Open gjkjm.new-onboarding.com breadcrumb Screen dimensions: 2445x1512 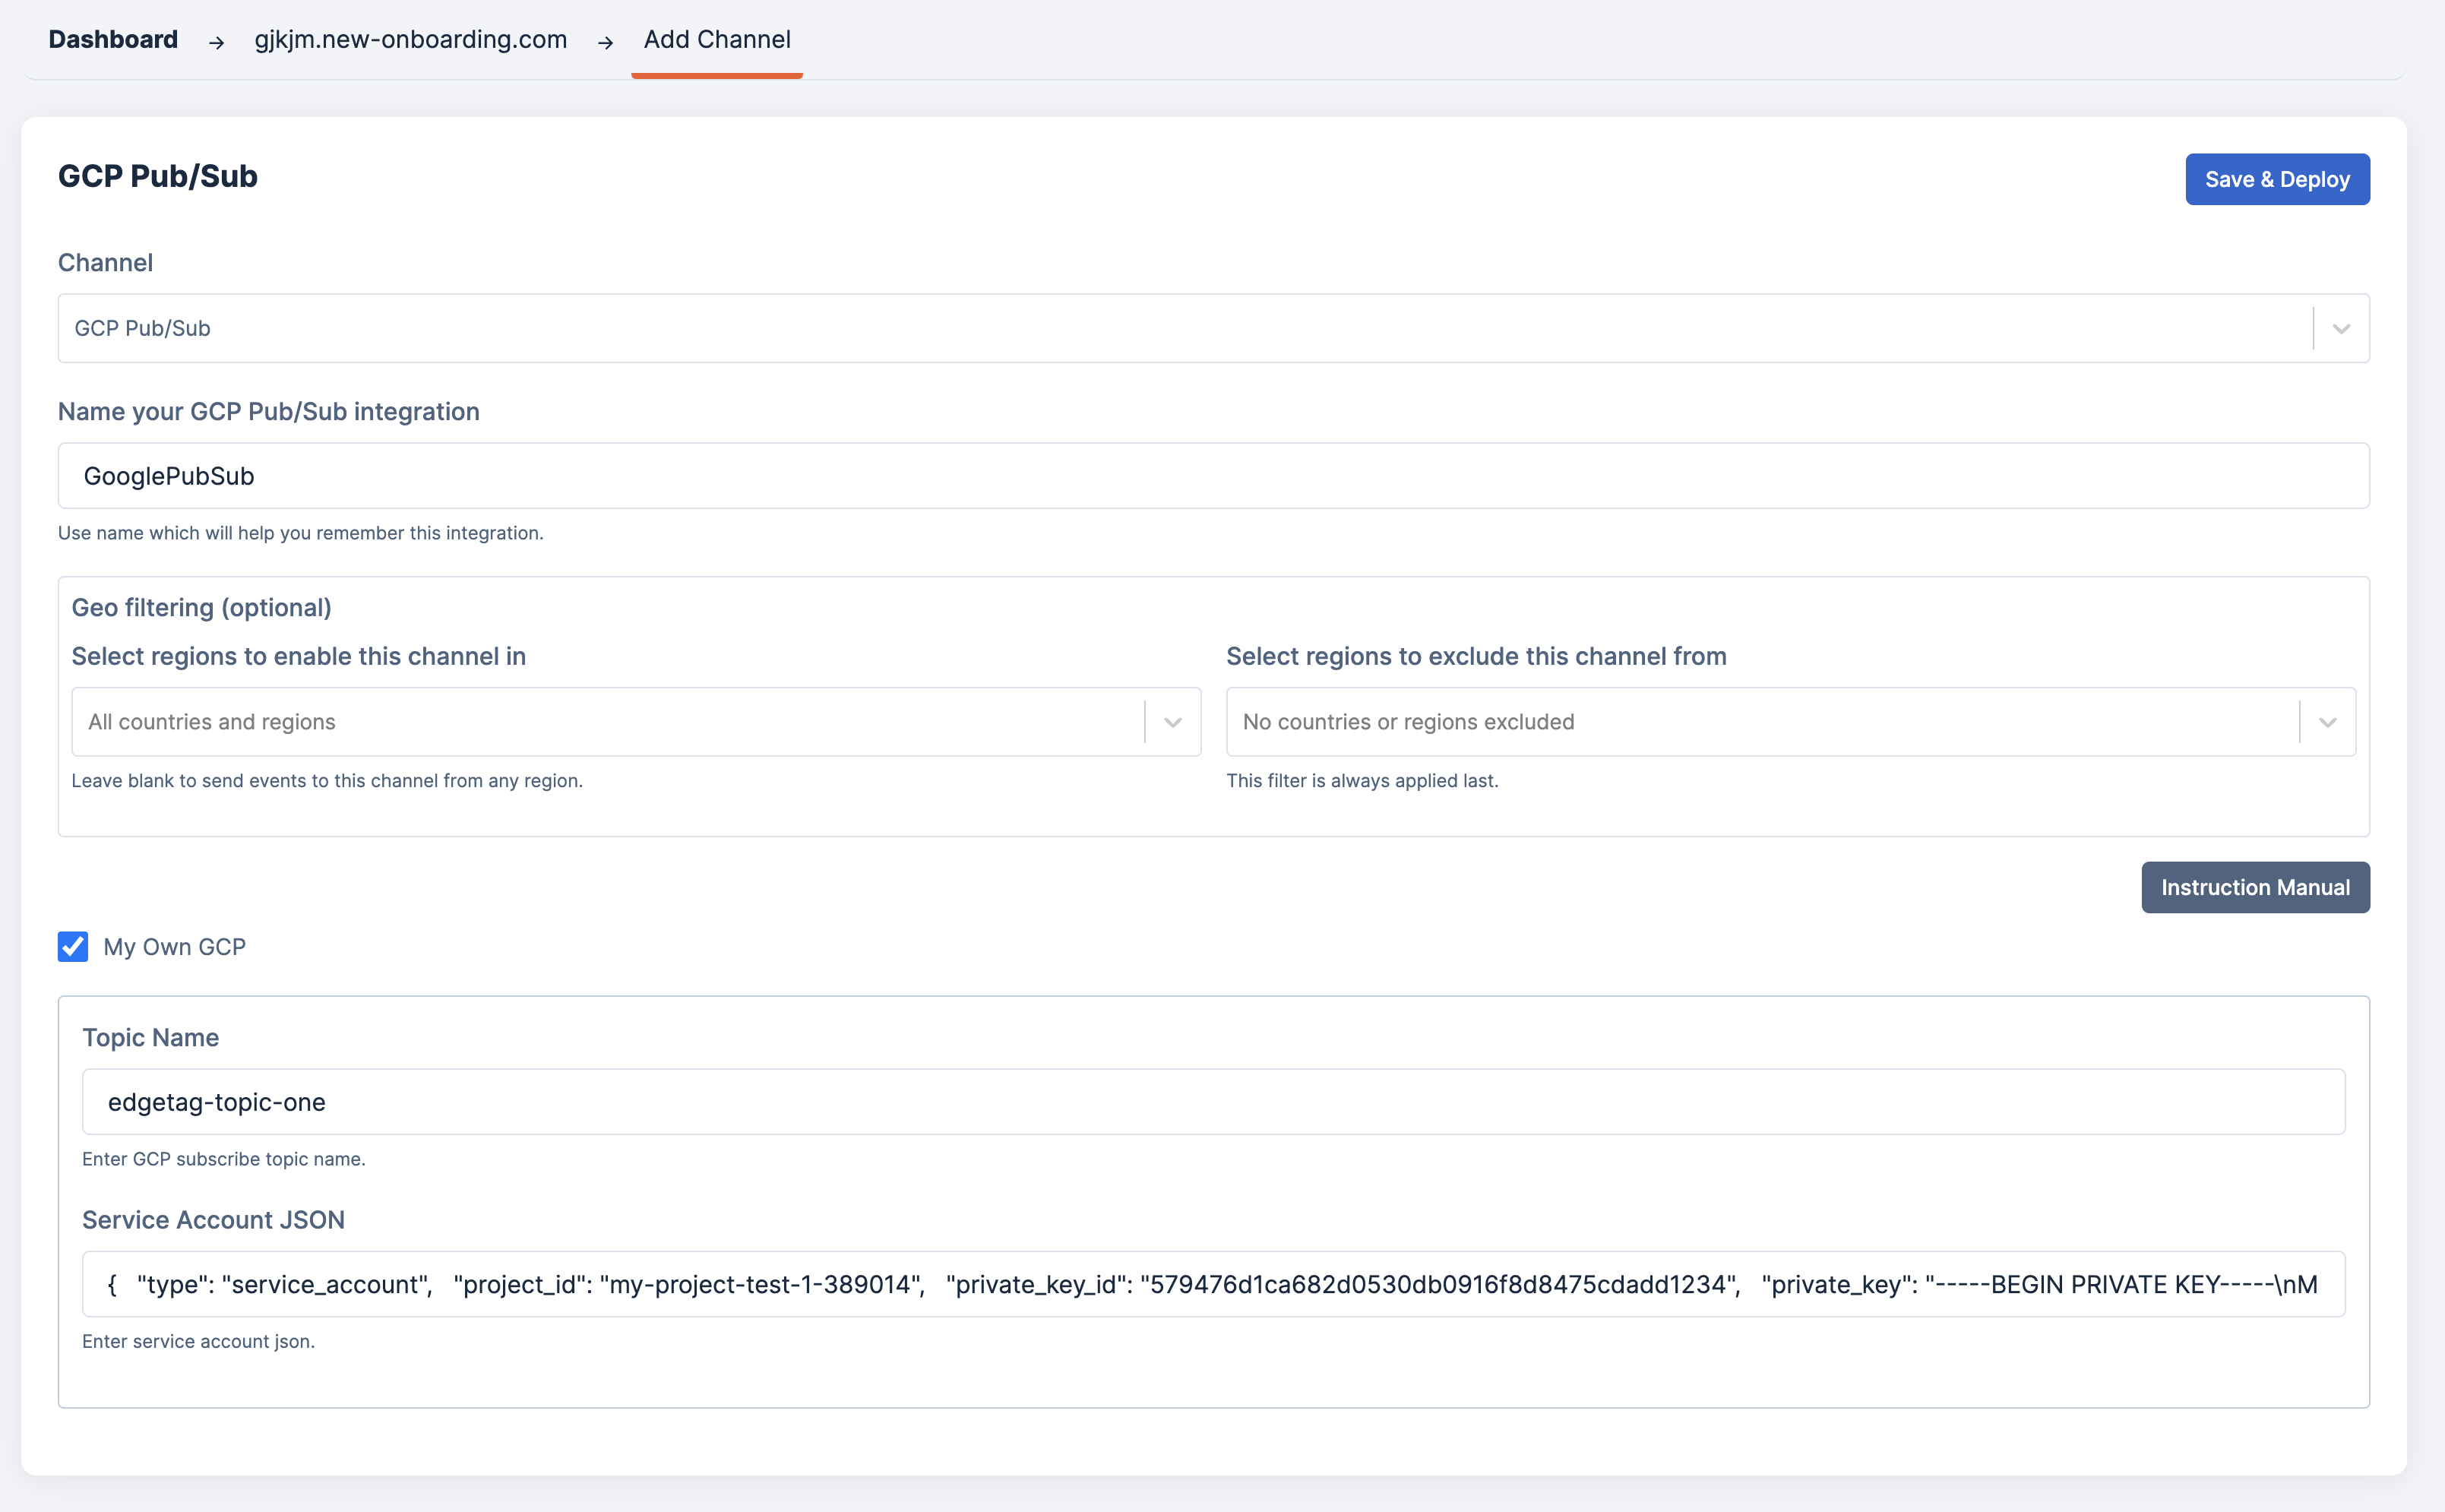tap(410, 39)
